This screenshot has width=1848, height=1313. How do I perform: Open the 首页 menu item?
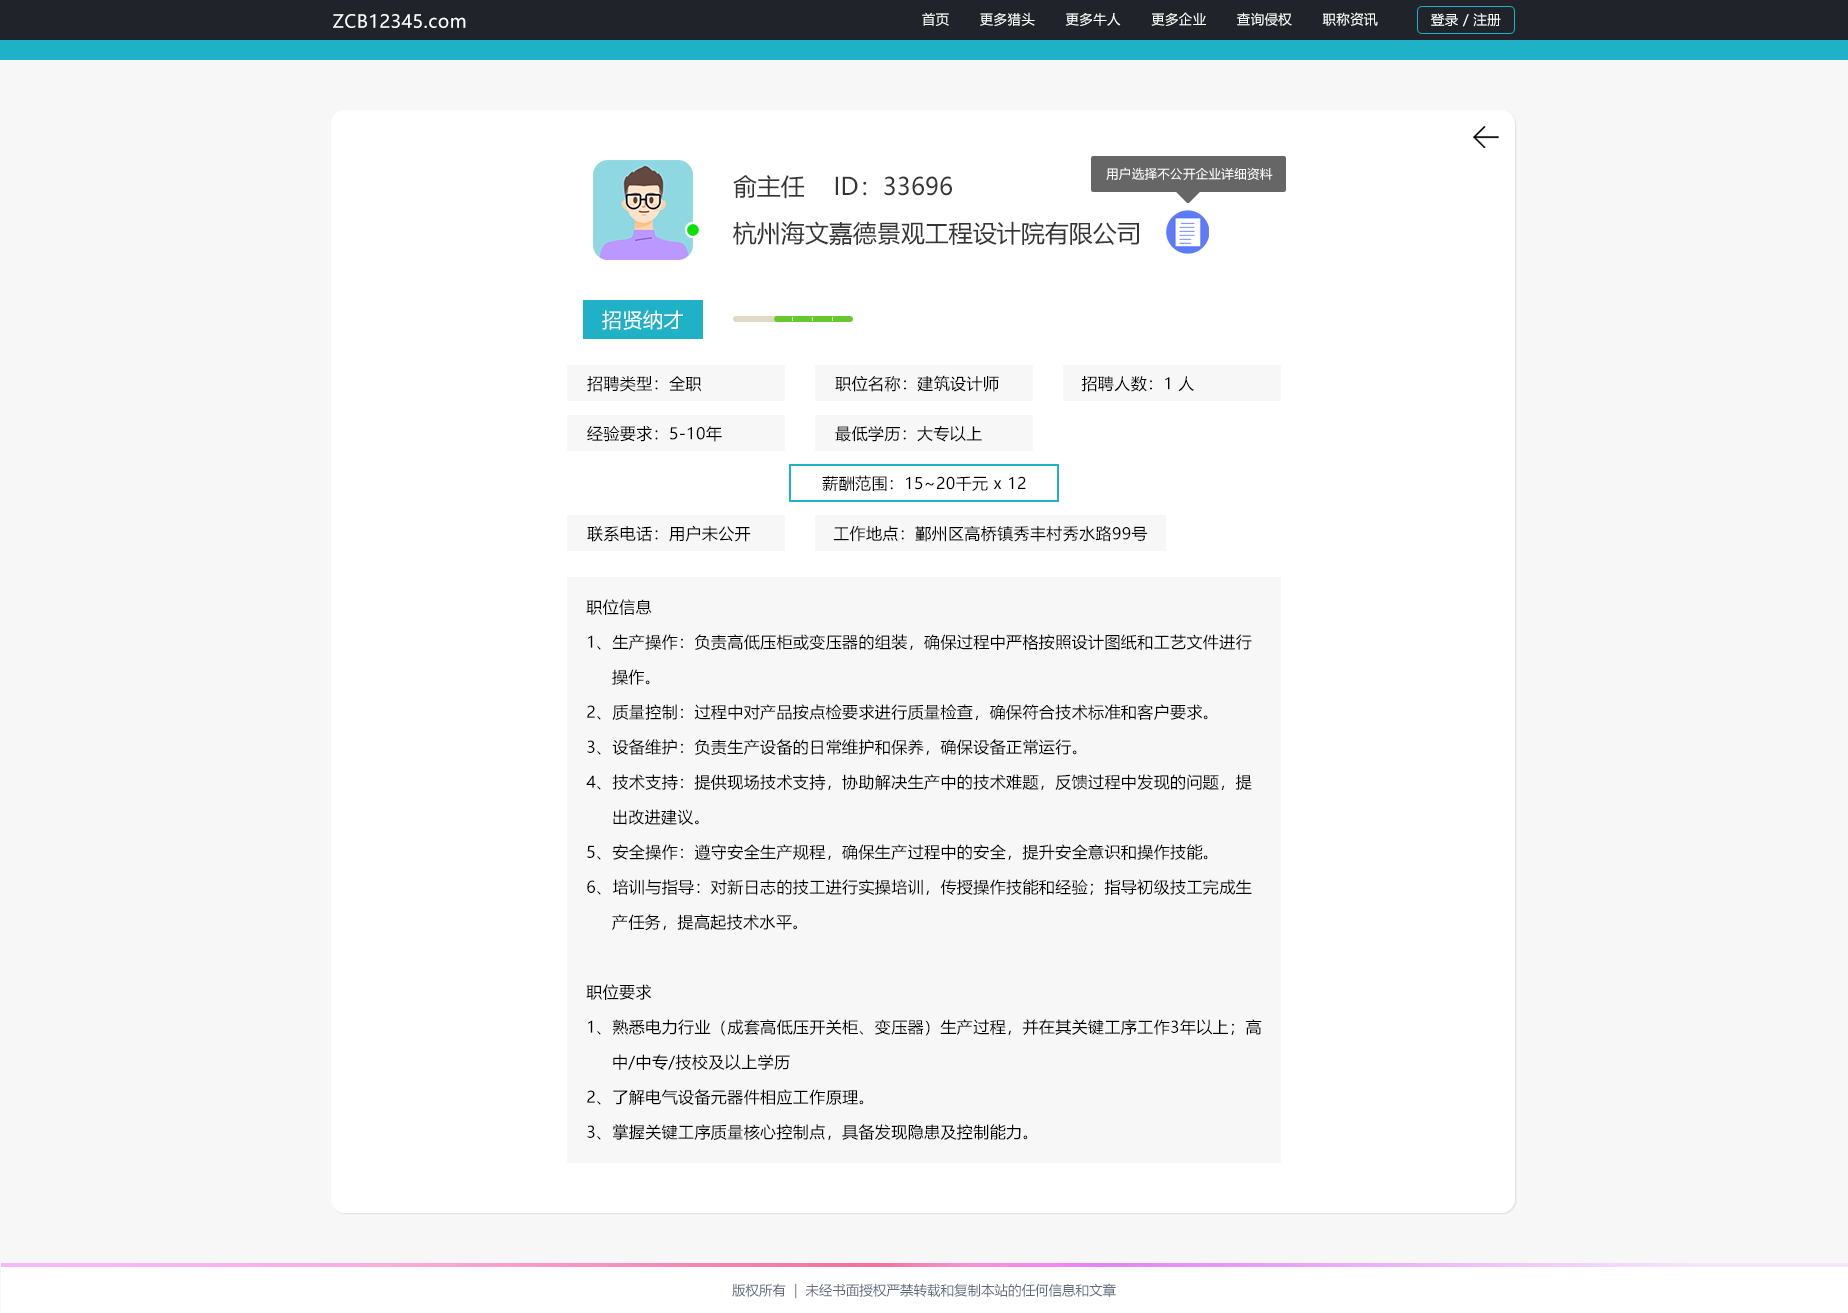[935, 20]
